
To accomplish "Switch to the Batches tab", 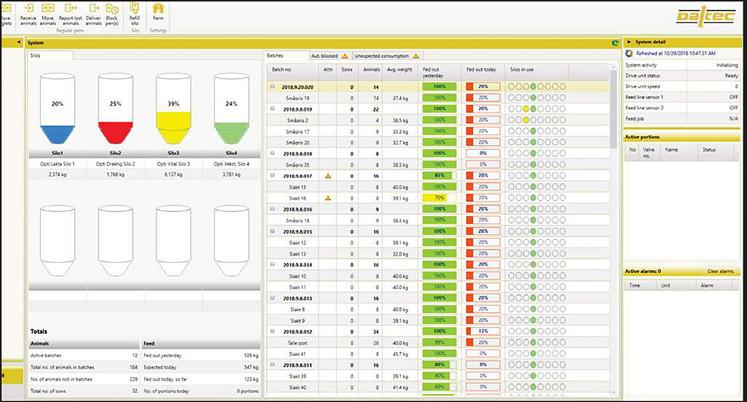I will (286, 56).
